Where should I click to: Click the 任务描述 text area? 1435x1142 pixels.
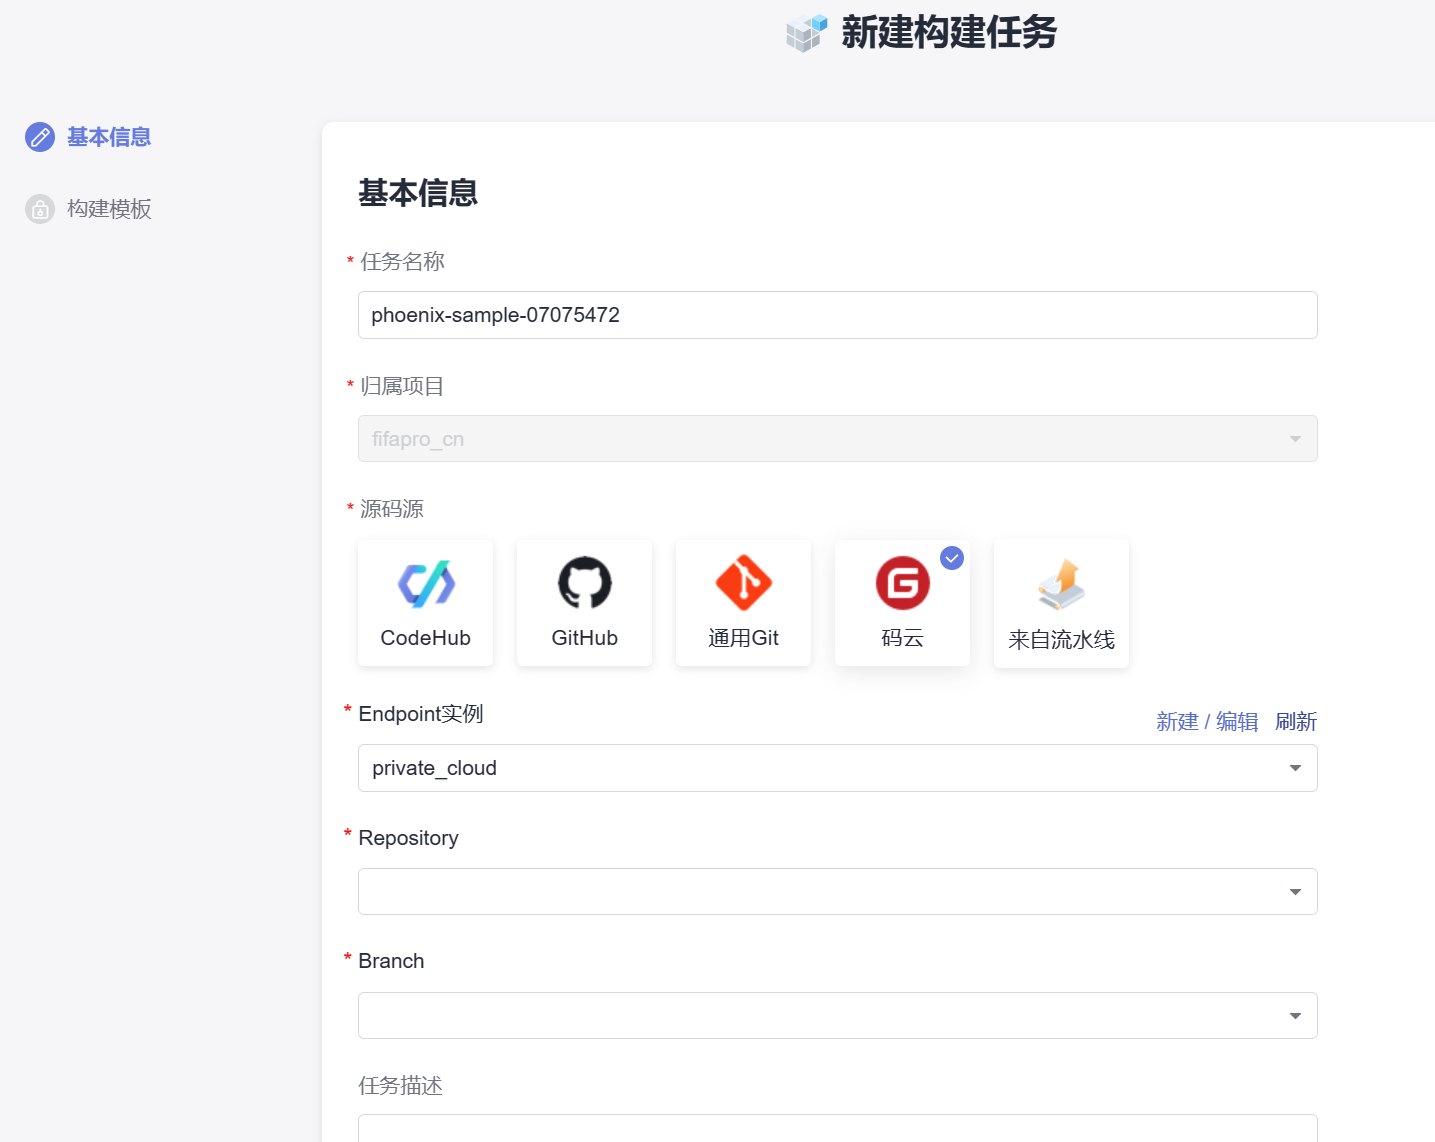coord(837,1128)
